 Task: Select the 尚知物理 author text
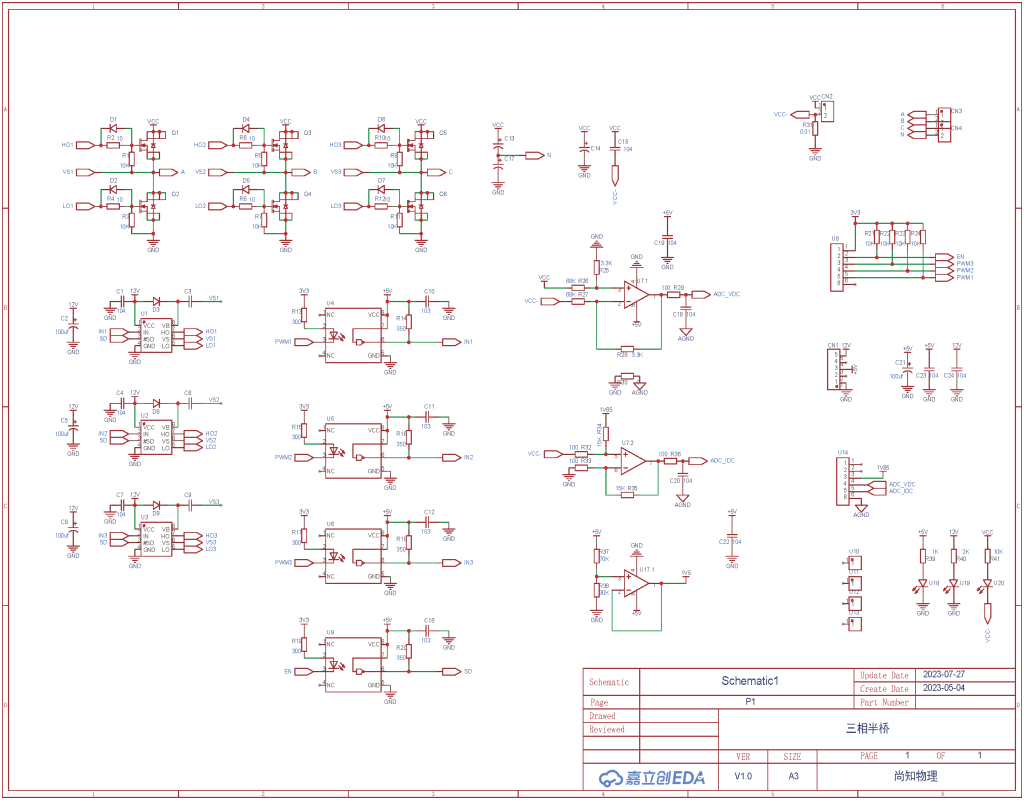pos(916,776)
